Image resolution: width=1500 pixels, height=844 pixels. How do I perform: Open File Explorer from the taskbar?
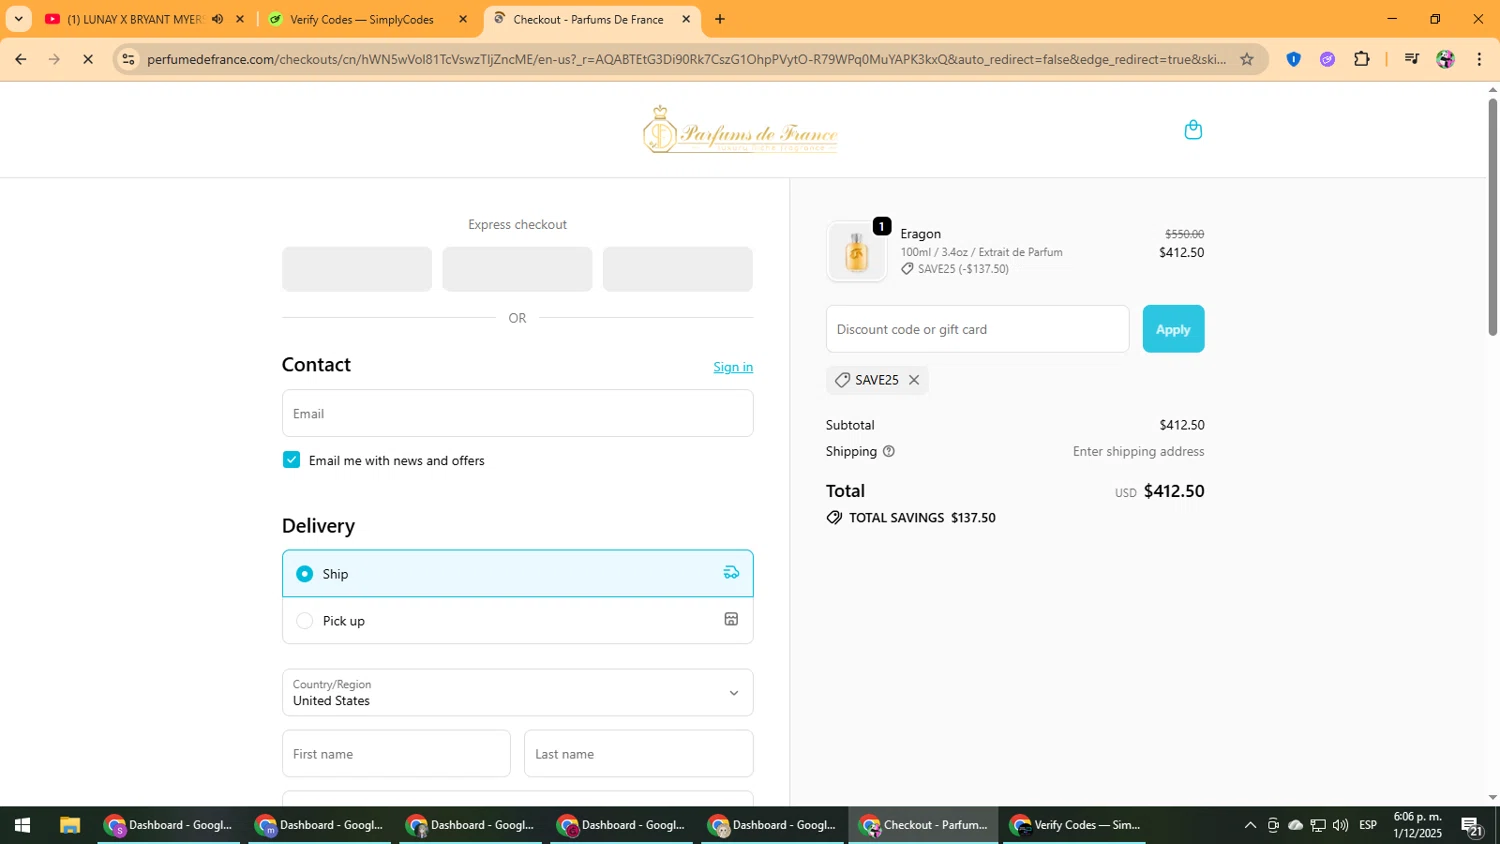69,825
